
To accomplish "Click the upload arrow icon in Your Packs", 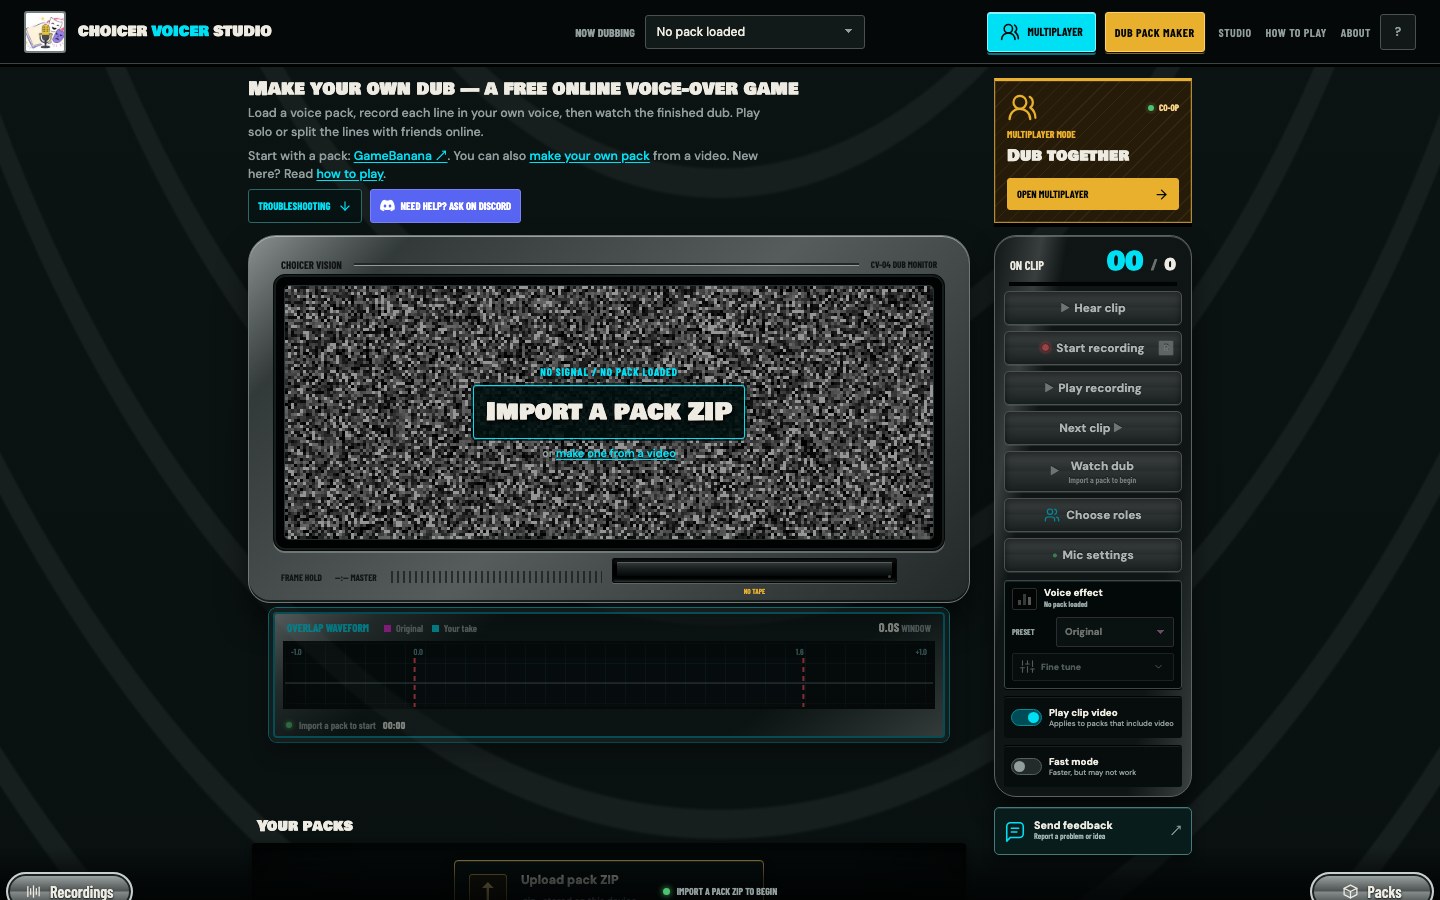I will [488, 889].
